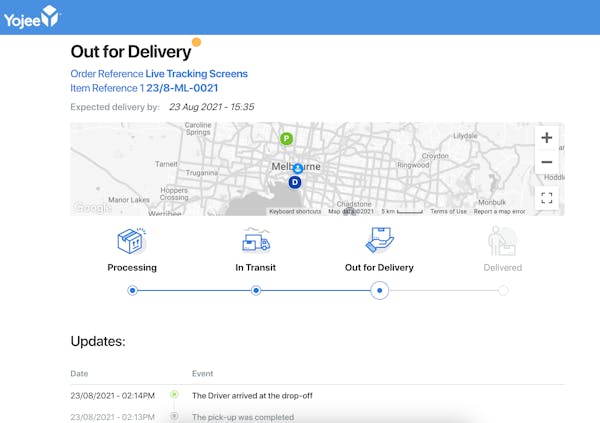Click Croydon on the map
This screenshot has height=423, width=600.
(x=435, y=156)
